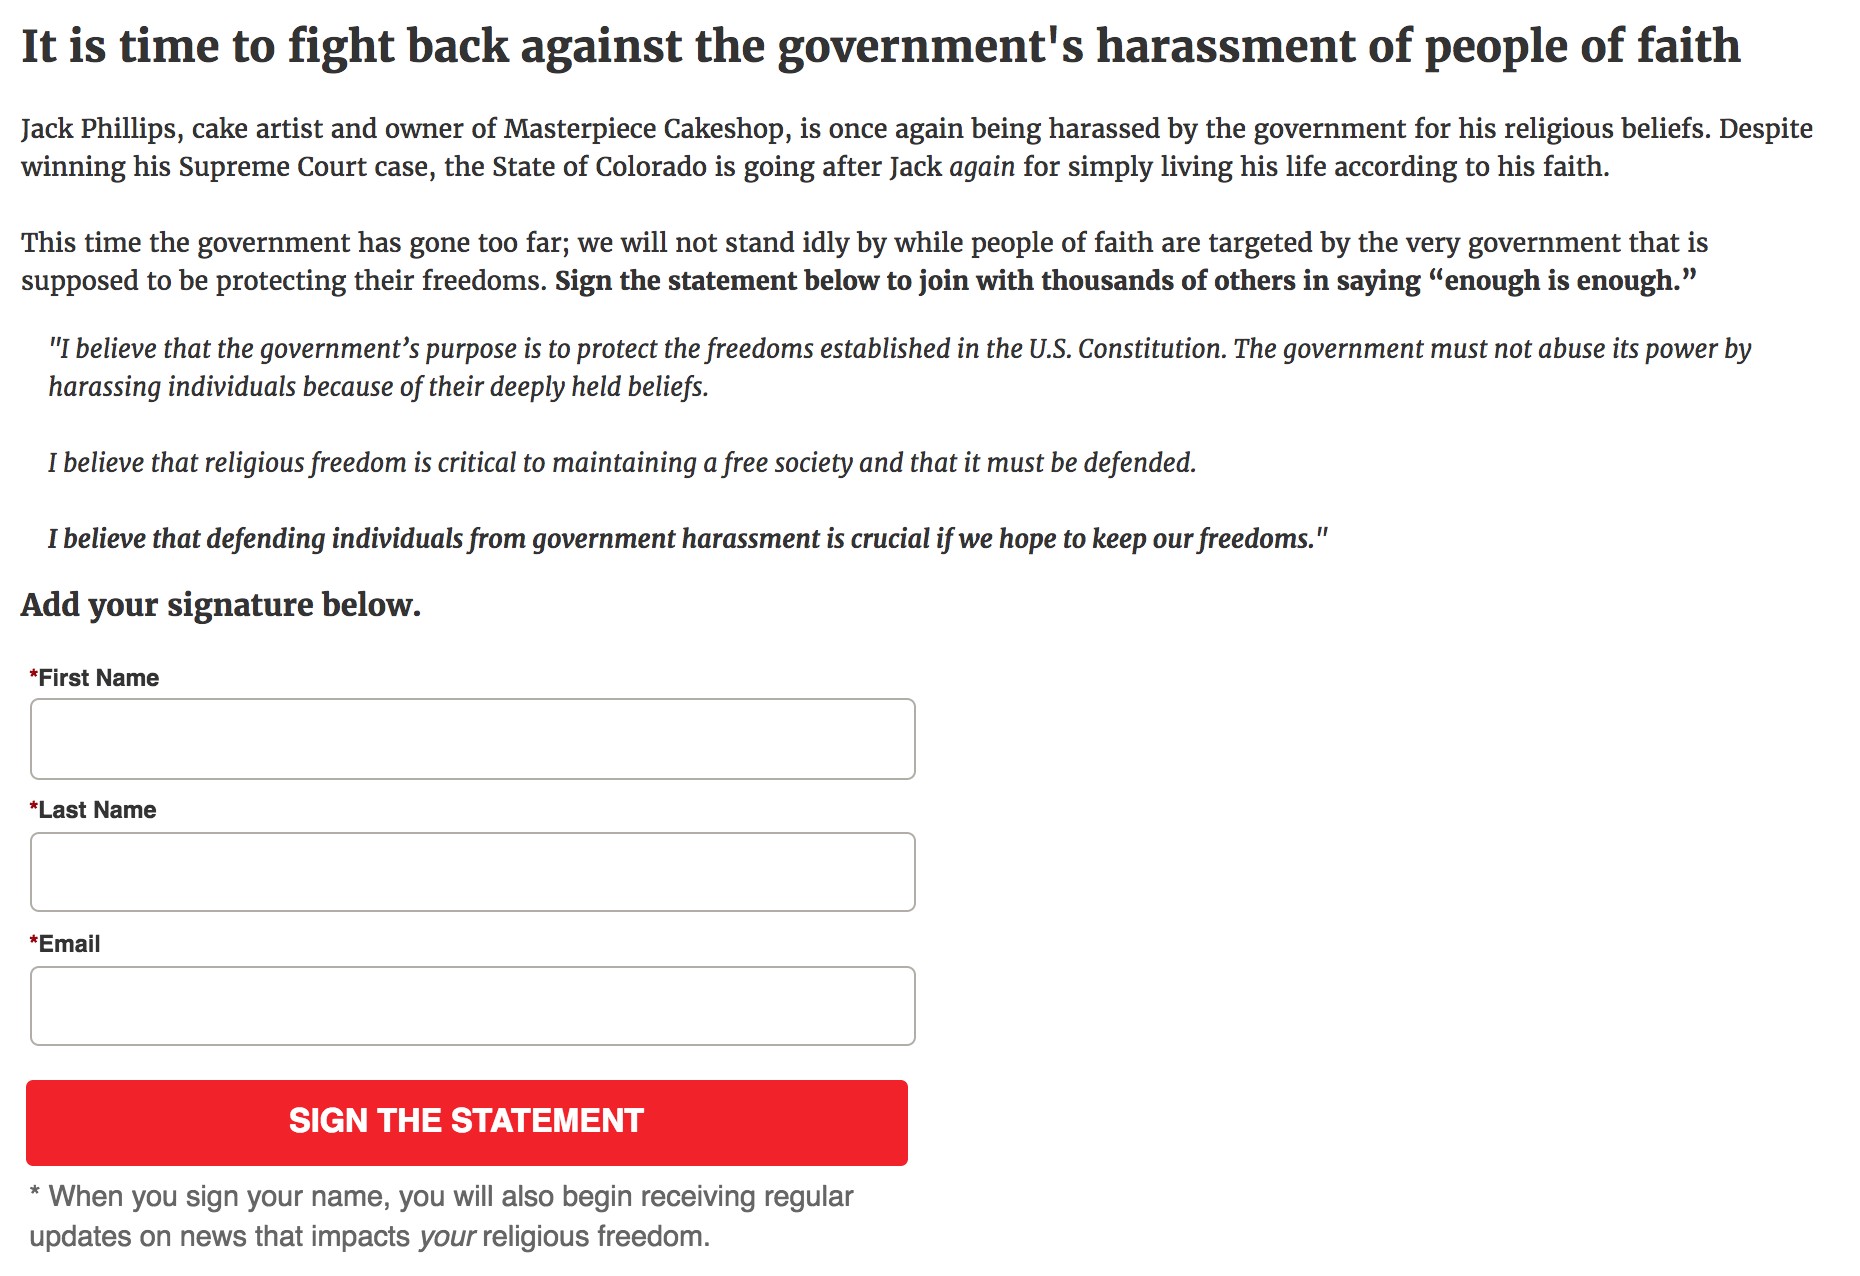Click the bold "enough is enough." phrase
1860x1276 pixels.
coord(1569,281)
